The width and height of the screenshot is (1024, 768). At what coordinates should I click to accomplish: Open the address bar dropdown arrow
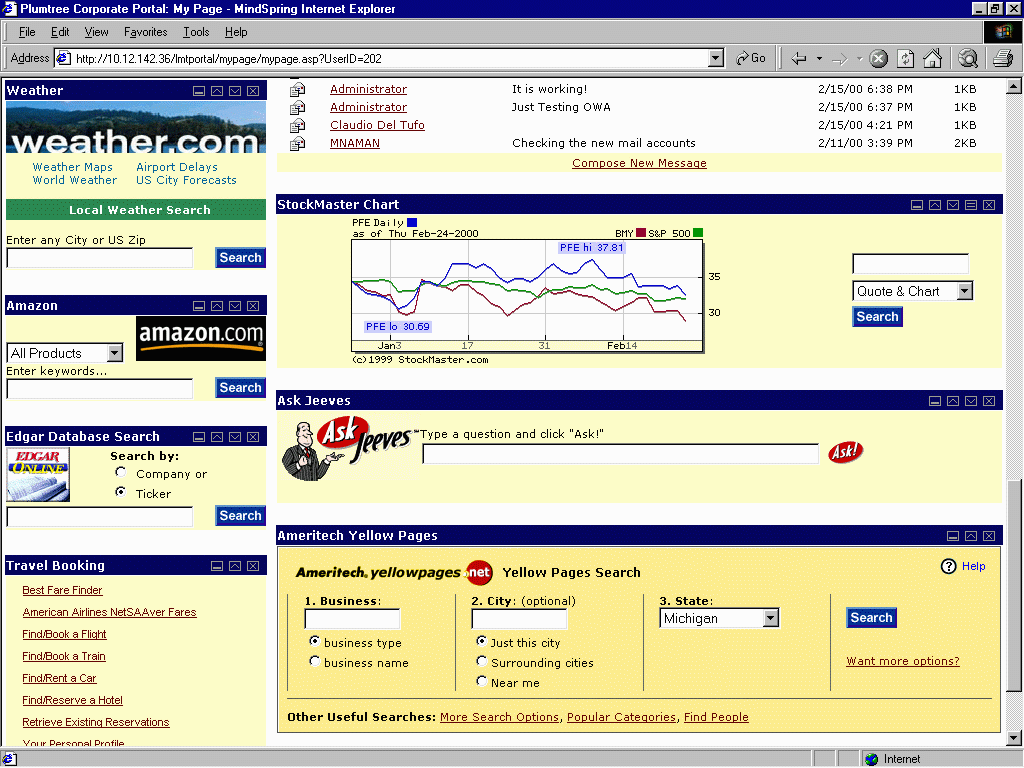[x=716, y=59]
